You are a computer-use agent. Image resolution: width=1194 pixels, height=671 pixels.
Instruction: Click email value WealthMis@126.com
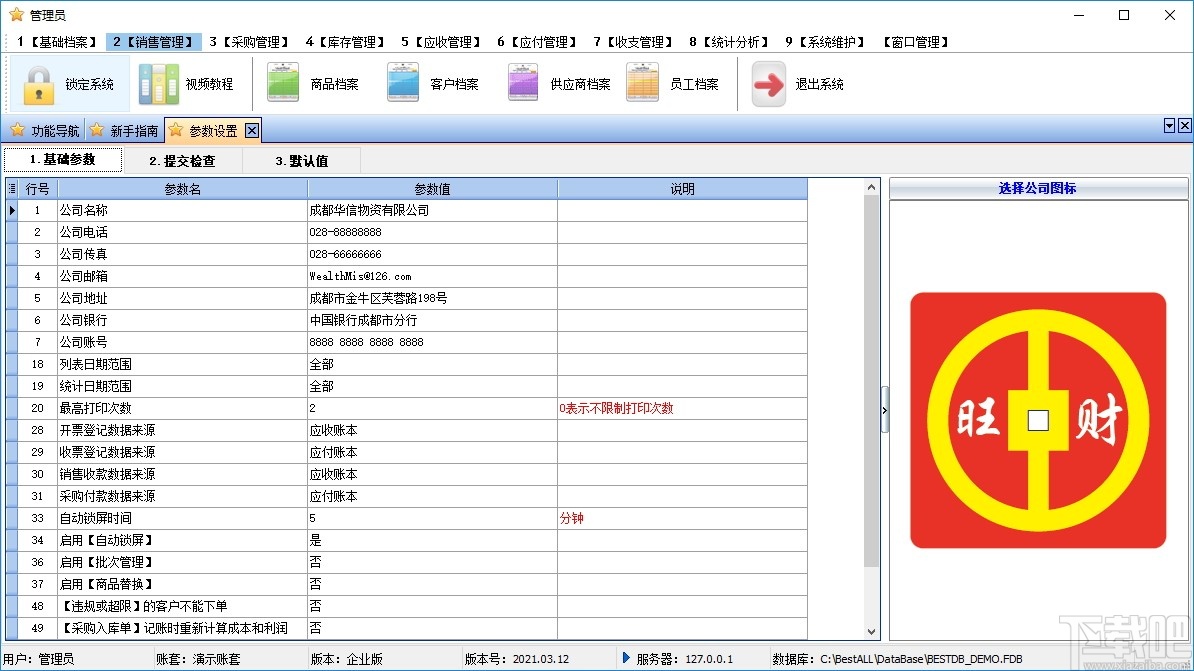pos(433,276)
